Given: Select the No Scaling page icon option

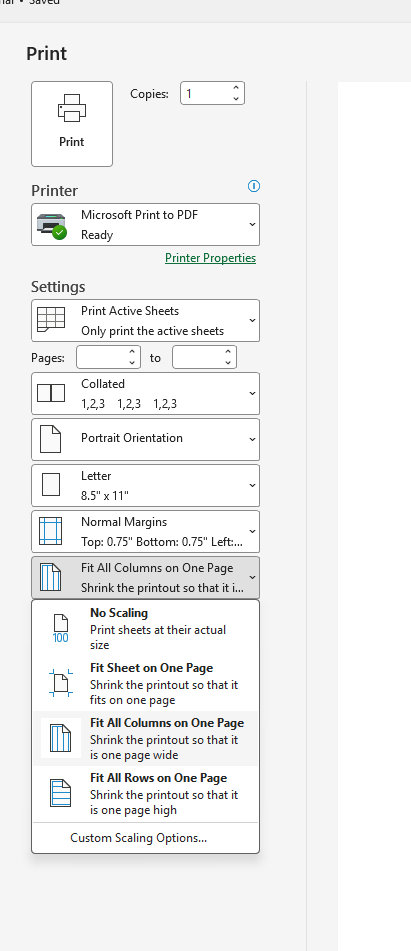Looking at the screenshot, I should tap(61, 628).
